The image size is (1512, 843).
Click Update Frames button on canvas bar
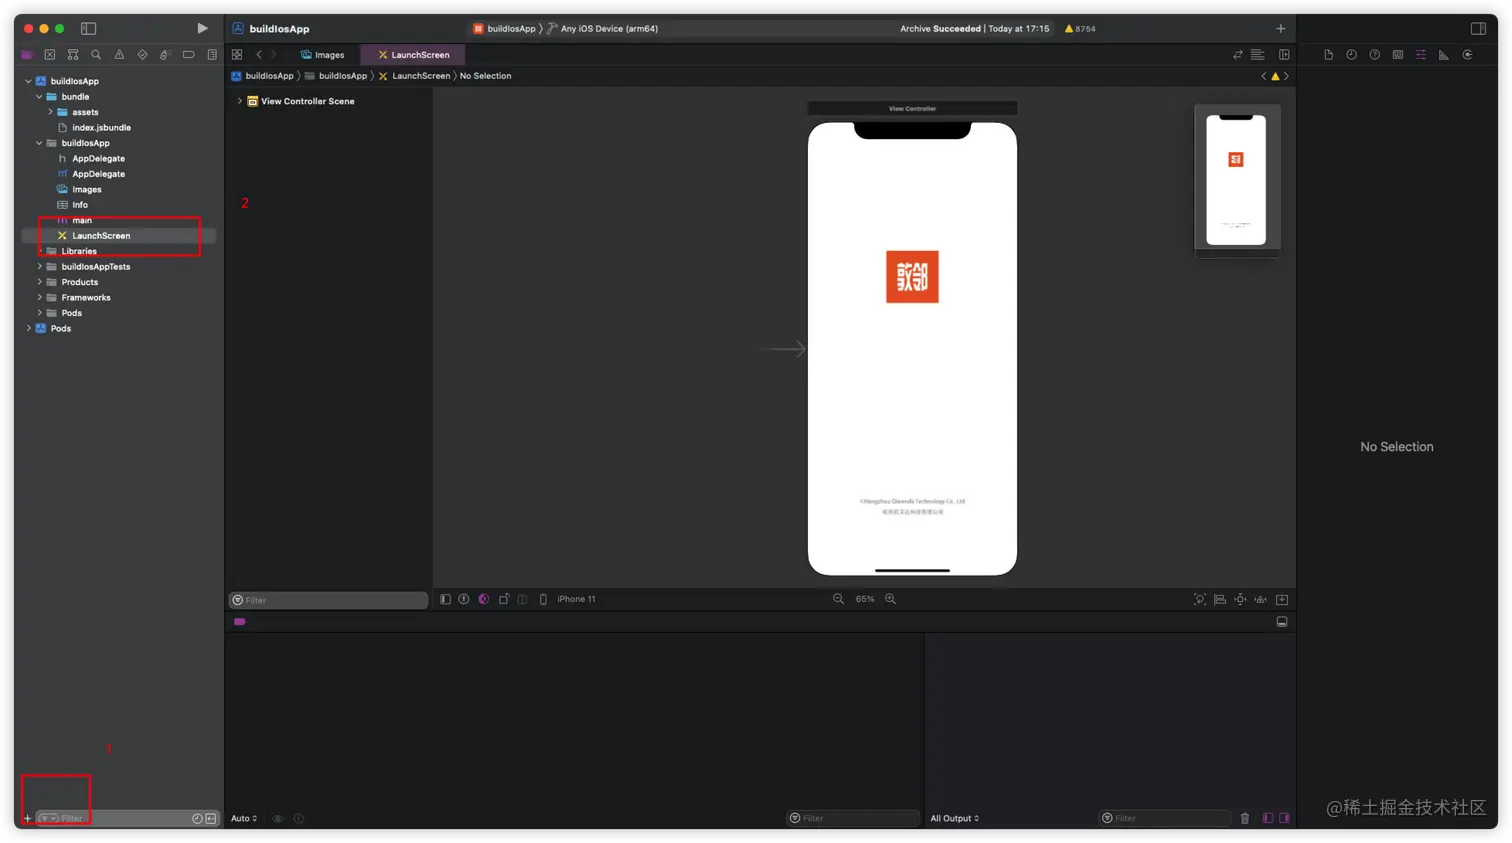(1200, 600)
